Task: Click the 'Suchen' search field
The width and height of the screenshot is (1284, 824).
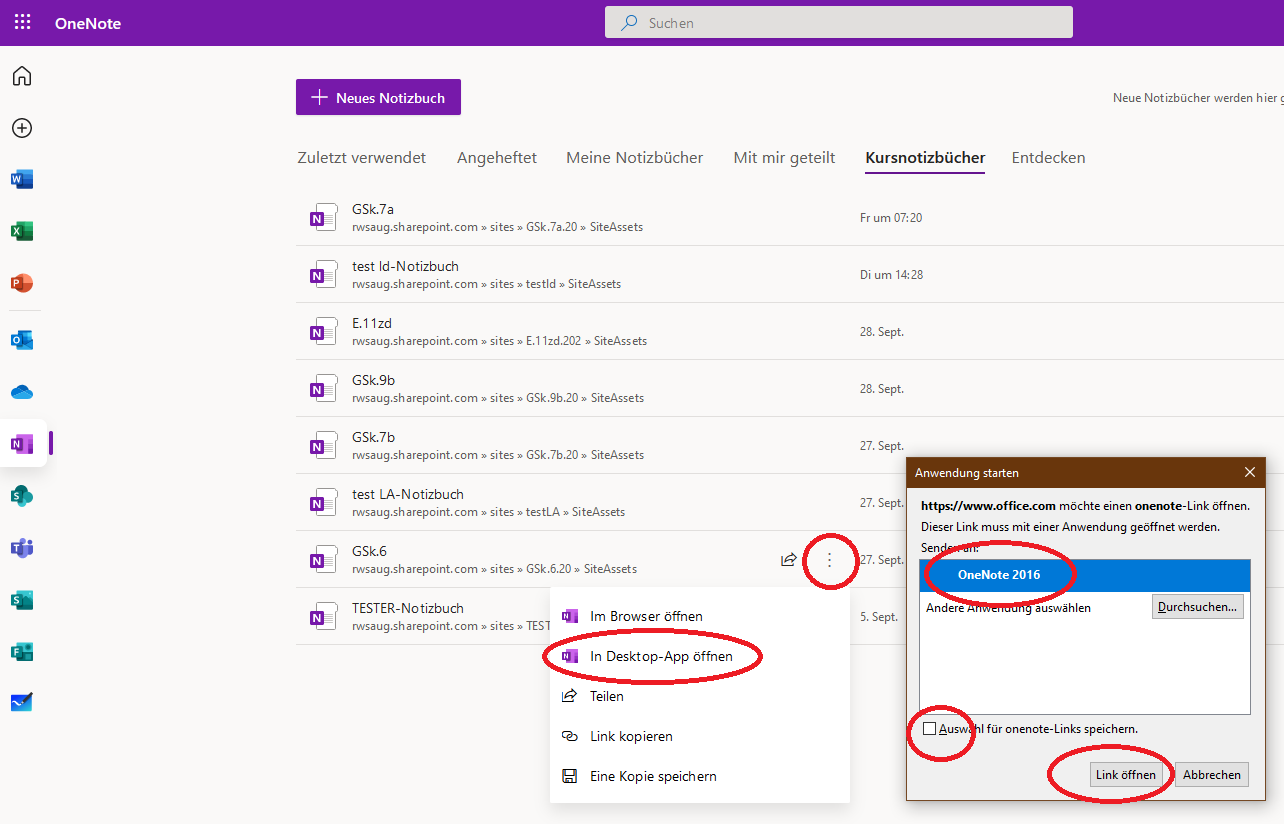Action: [839, 22]
